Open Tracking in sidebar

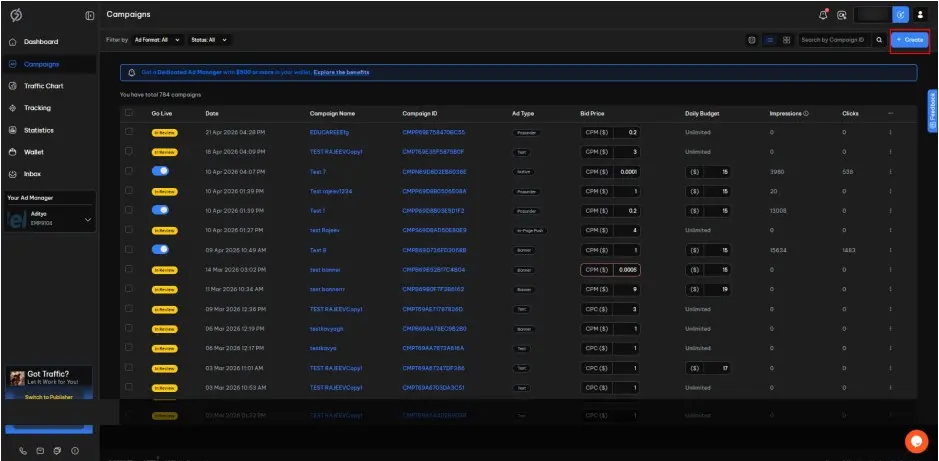click(37, 108)
